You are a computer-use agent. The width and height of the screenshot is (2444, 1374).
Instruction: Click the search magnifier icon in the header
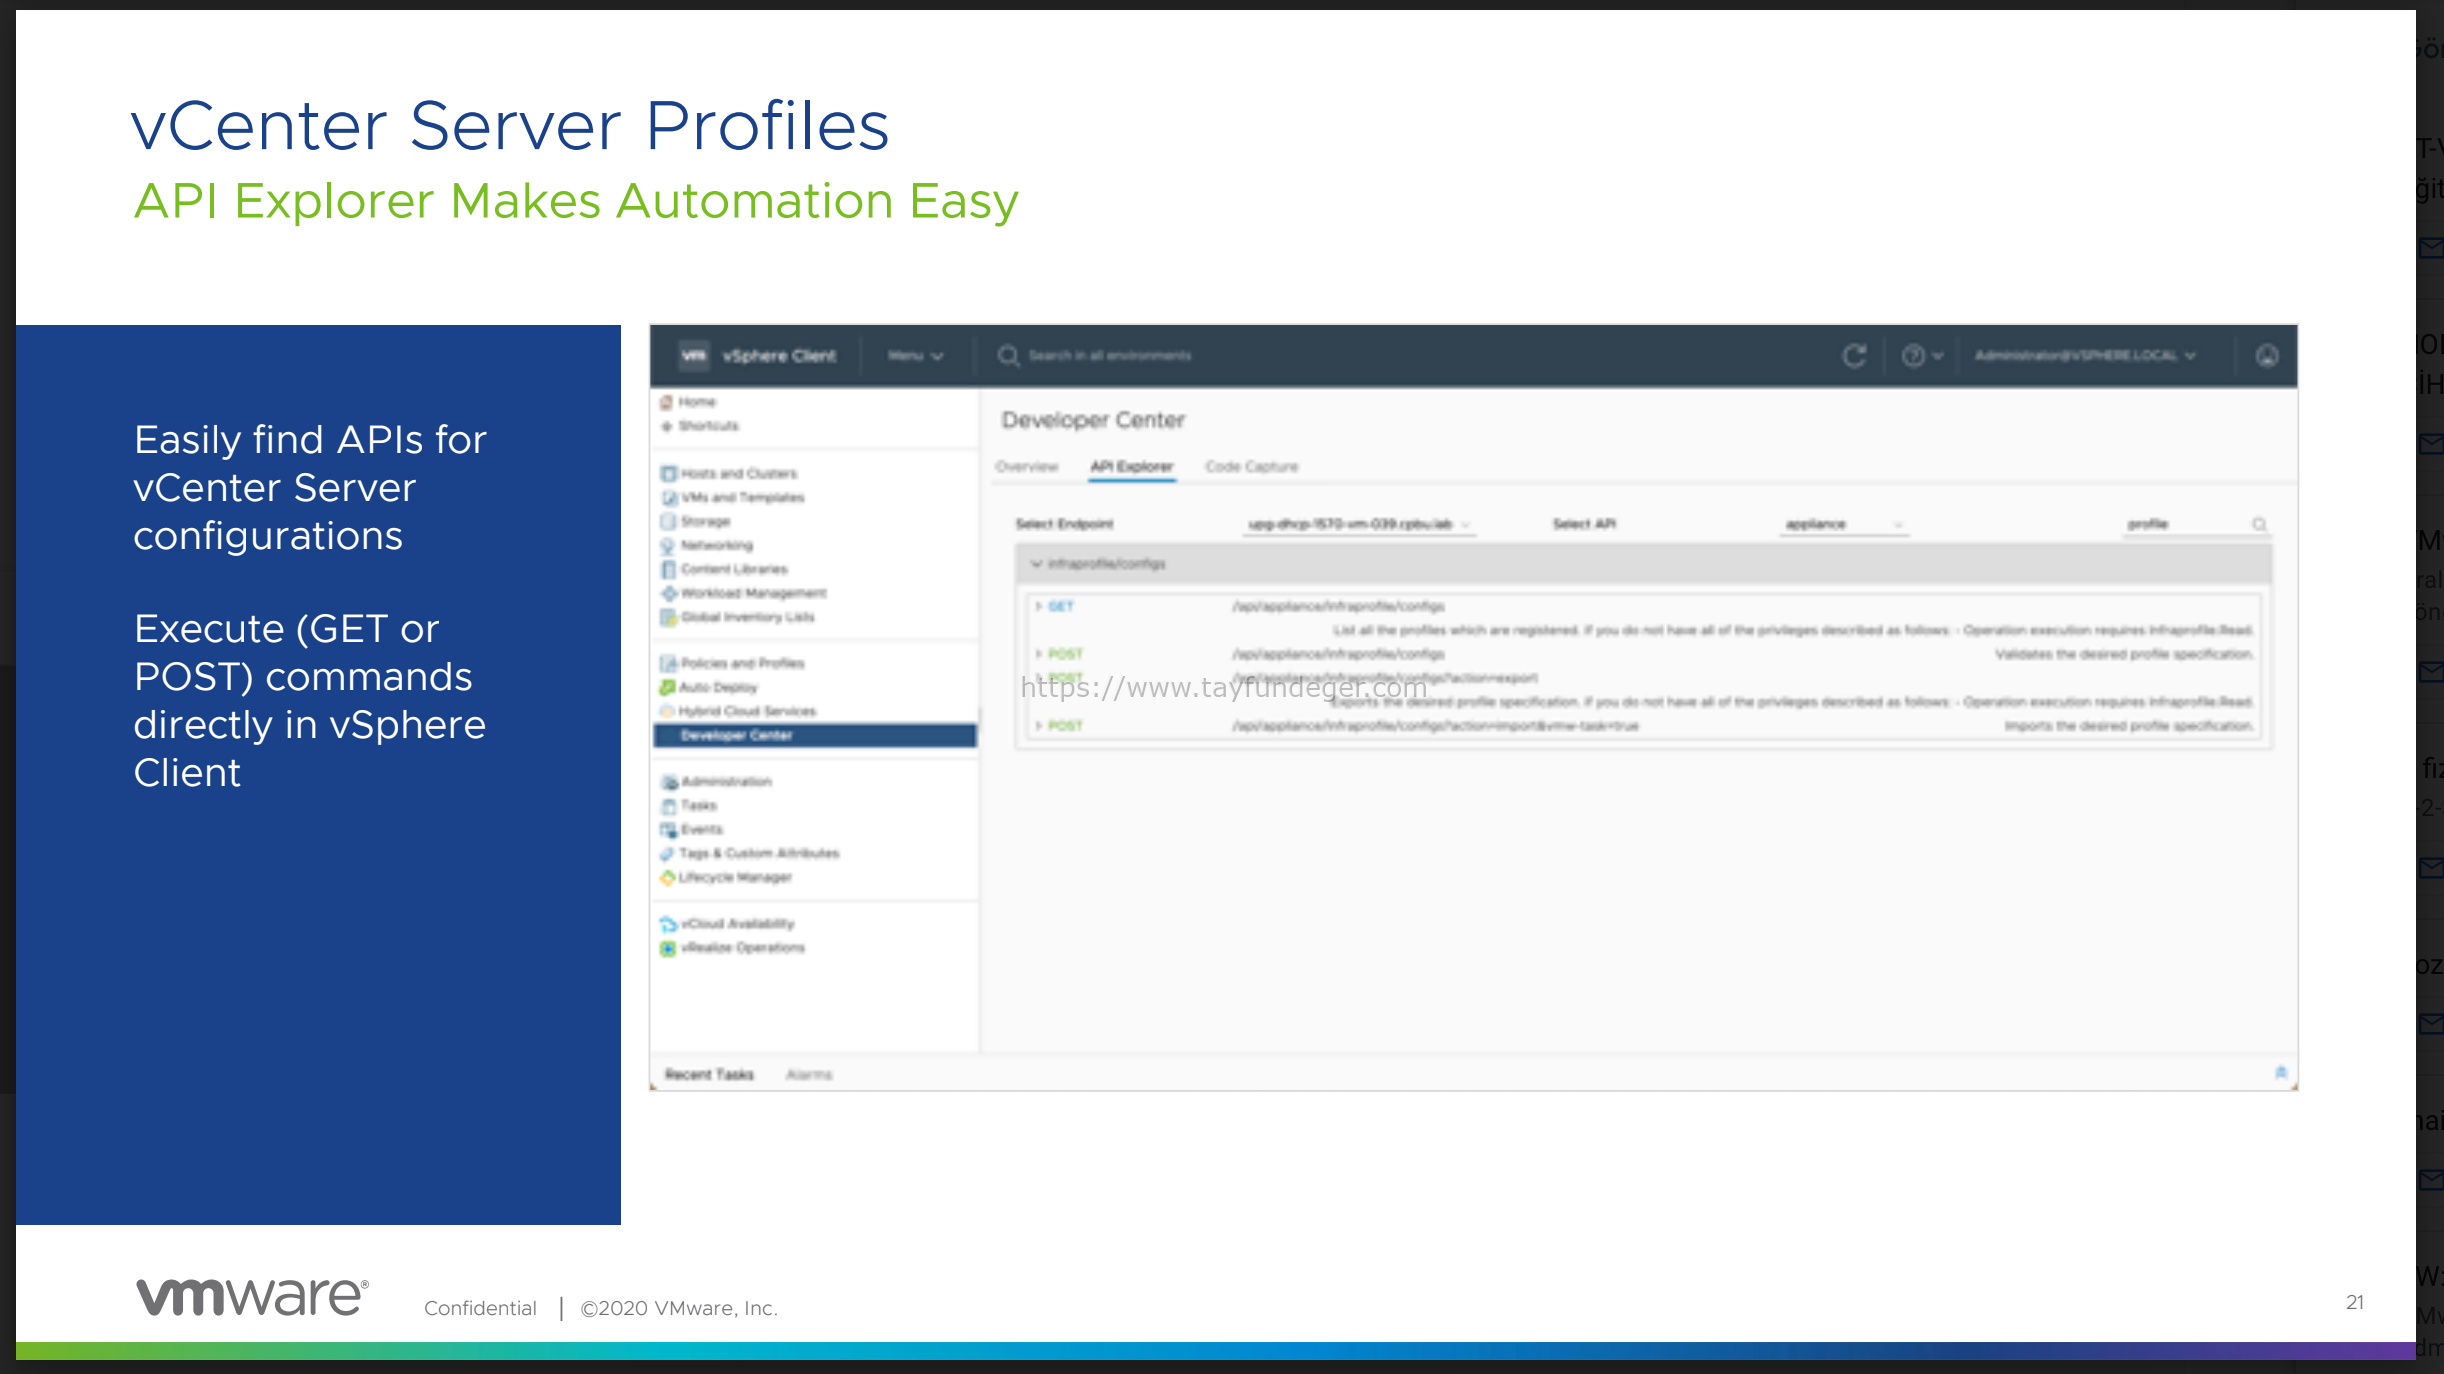(1008, 356)
